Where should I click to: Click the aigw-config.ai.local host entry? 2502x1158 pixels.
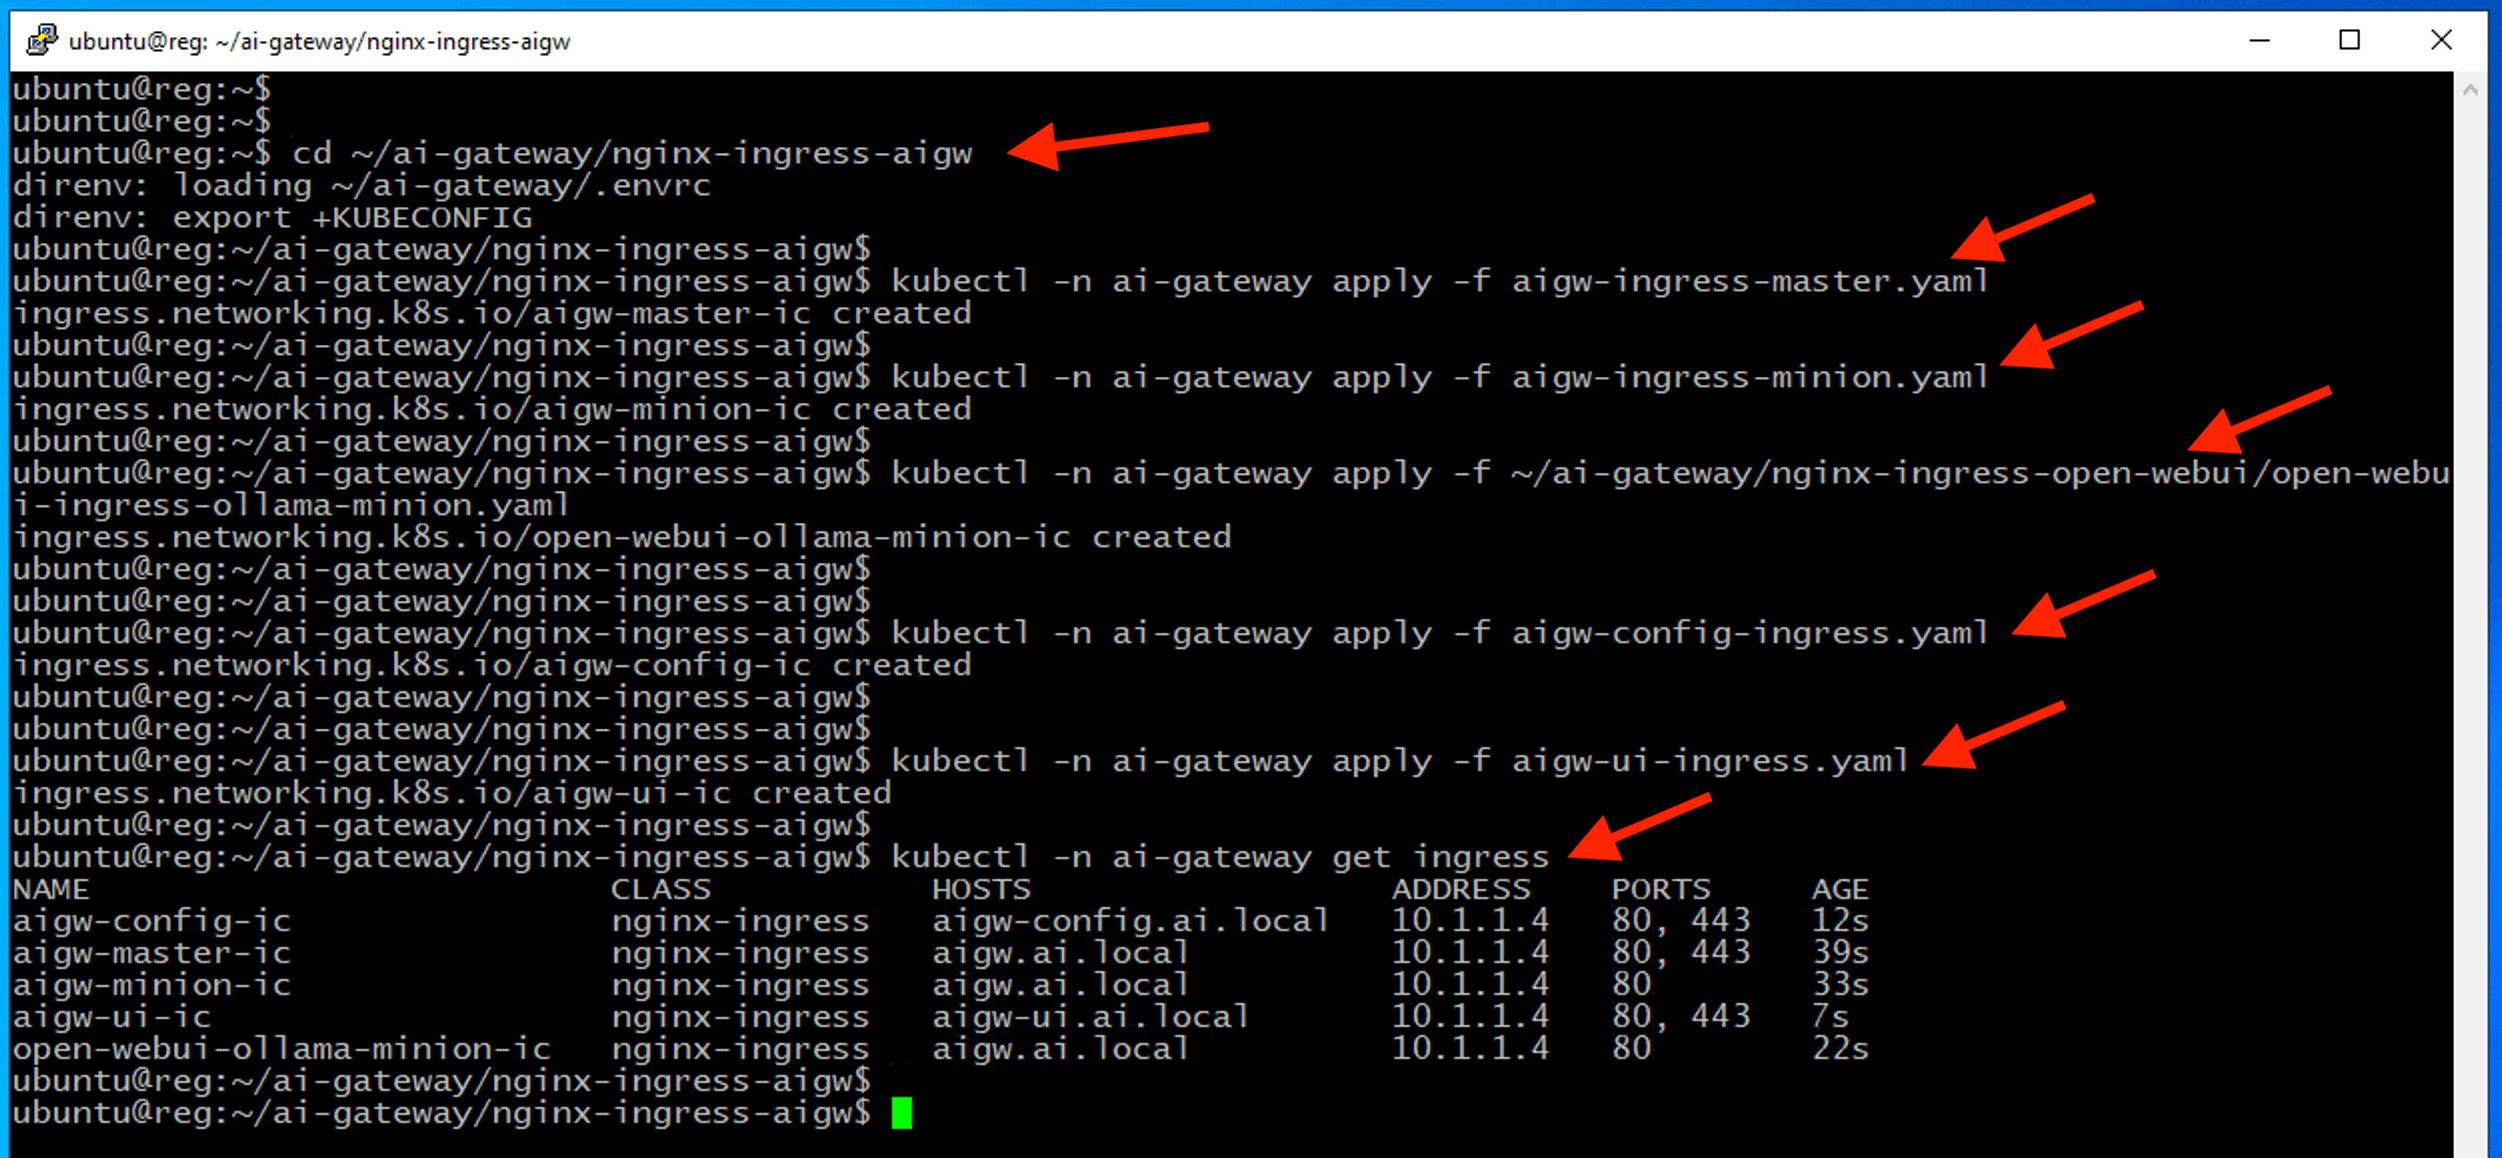[1130, 921]
